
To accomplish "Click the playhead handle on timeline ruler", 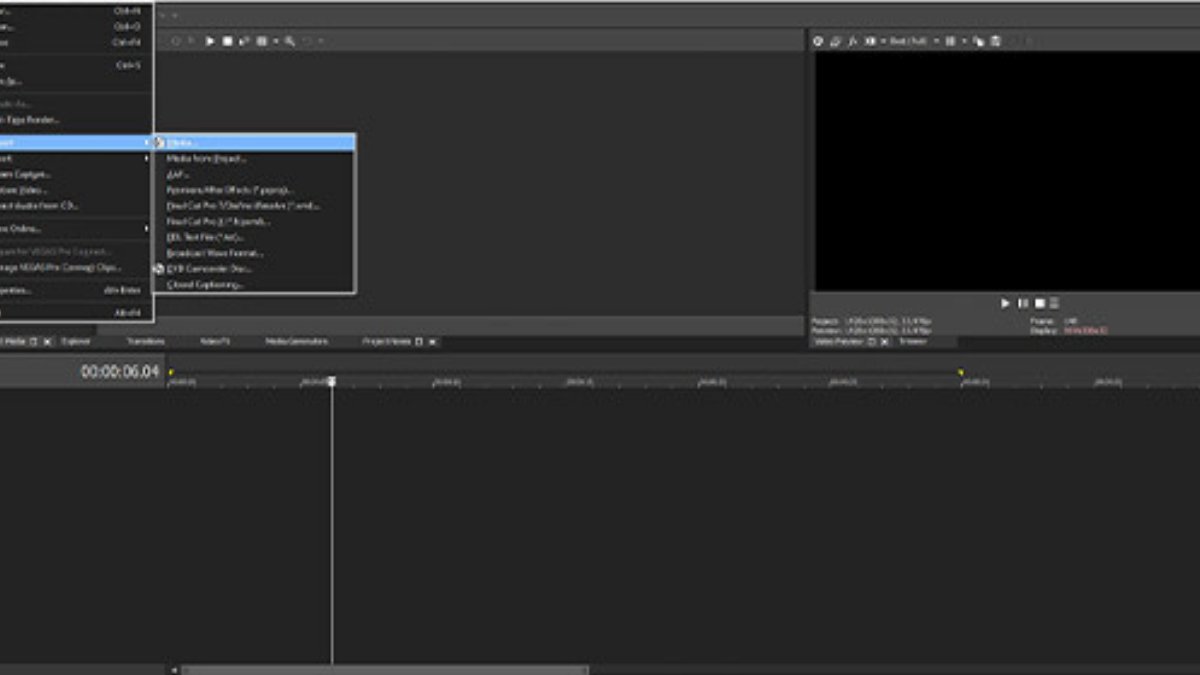I will (x=332, y=381).
